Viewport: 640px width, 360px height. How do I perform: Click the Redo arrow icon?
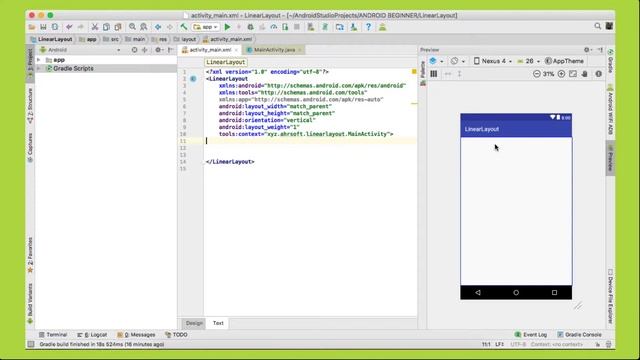coord(80,27)
